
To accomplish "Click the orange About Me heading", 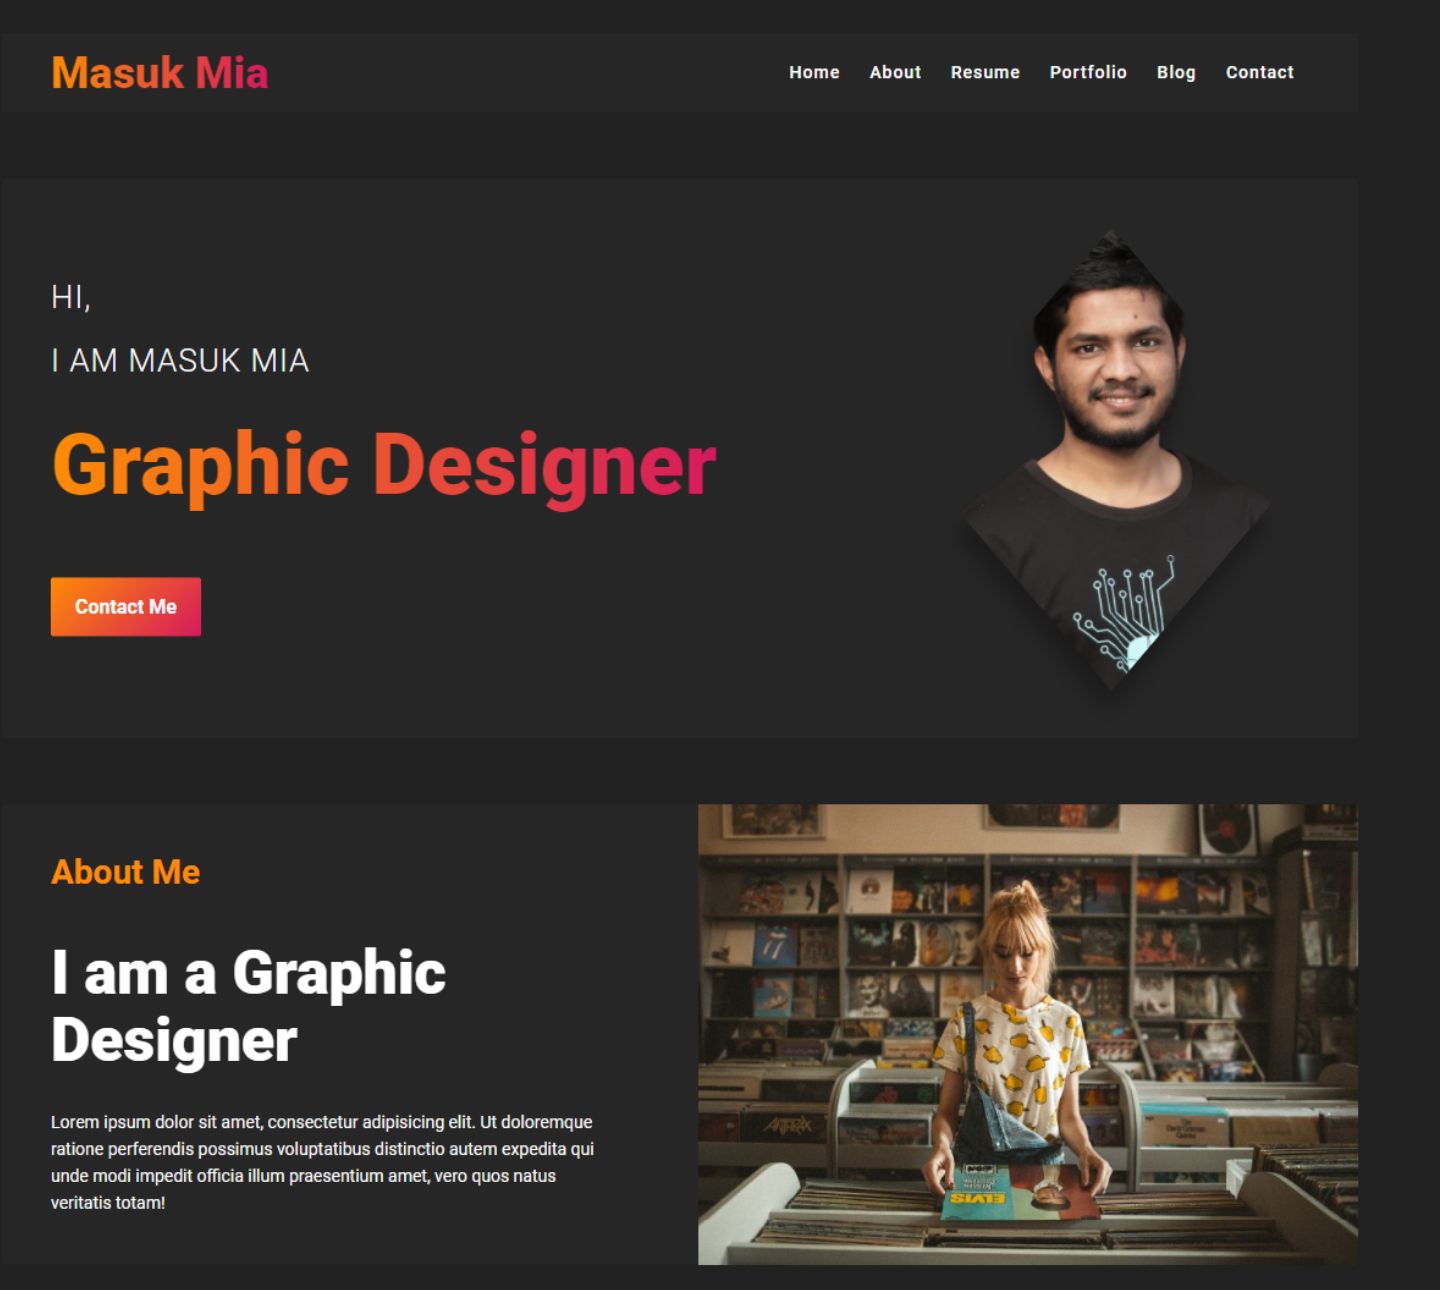I will pyautogui.click(x=126, y=872).
